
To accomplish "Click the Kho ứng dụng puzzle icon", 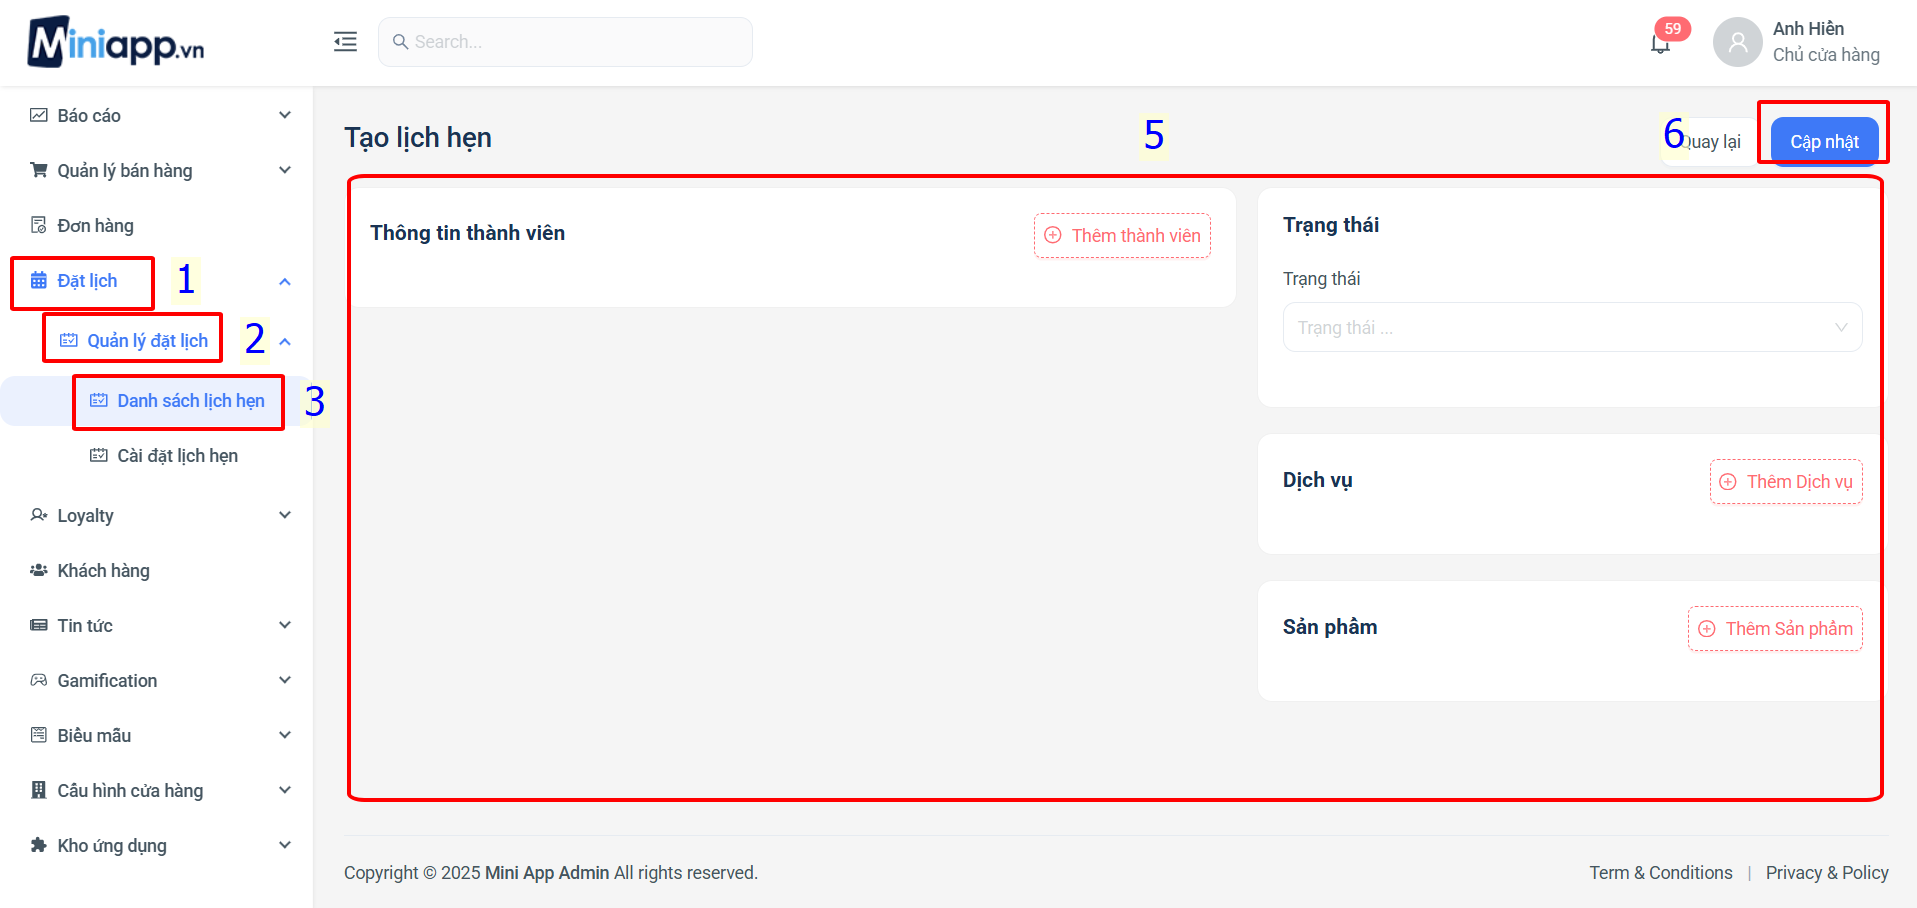I will tap(39, 845).
